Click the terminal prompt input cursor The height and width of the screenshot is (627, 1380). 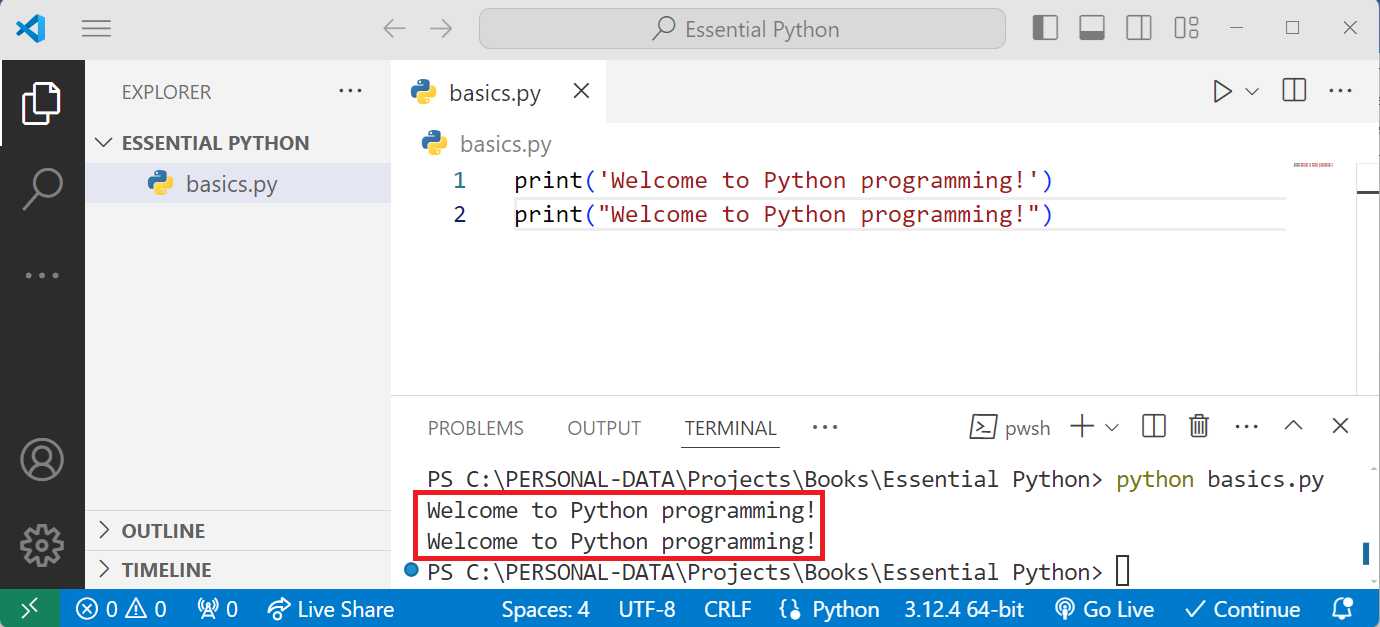coord(1122,572)
